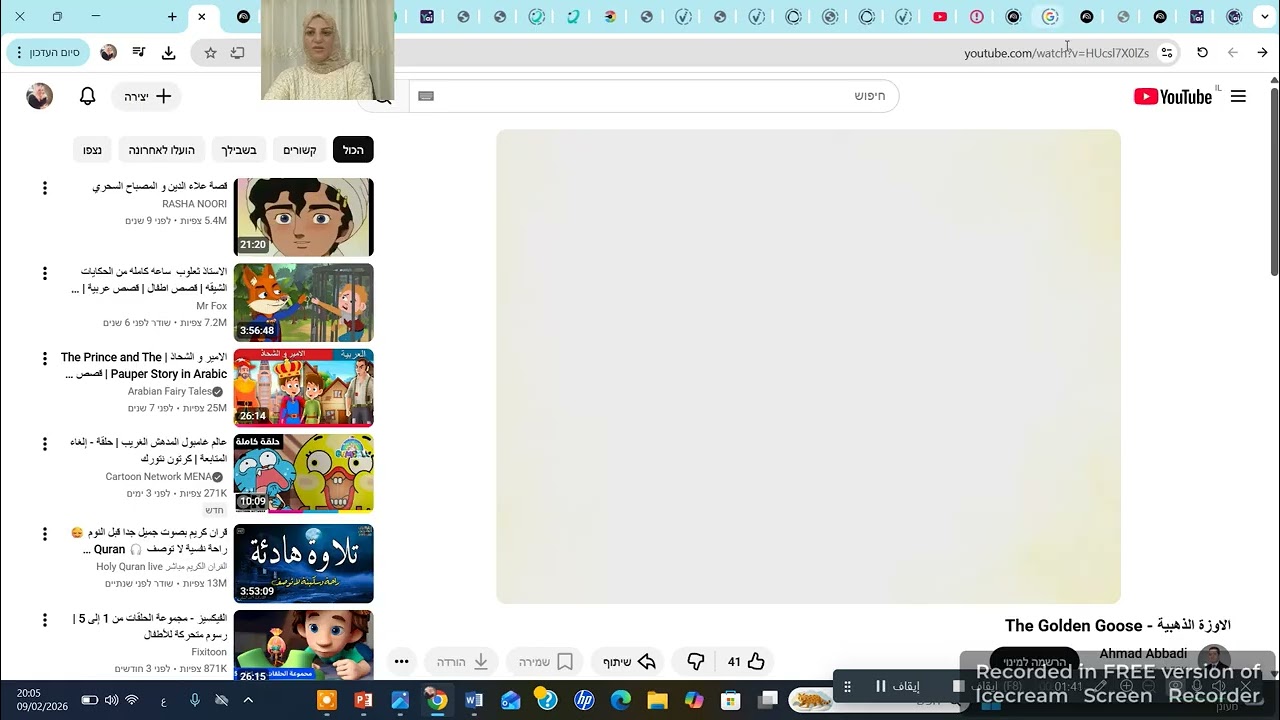This screenshot has height=720, width=1280.
Task: Open PowerPoint from the taskbar
Action: (363, 700)
